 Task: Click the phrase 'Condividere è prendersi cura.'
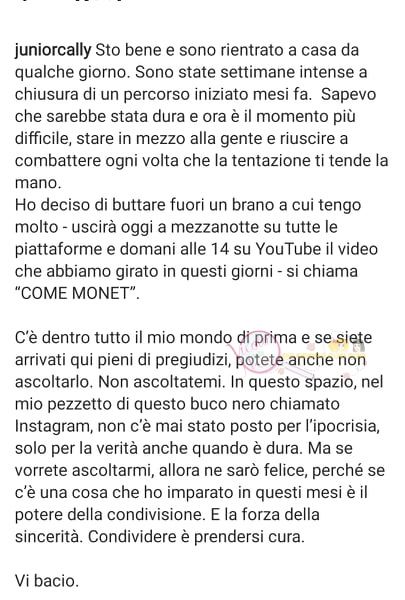pos(196,537)
